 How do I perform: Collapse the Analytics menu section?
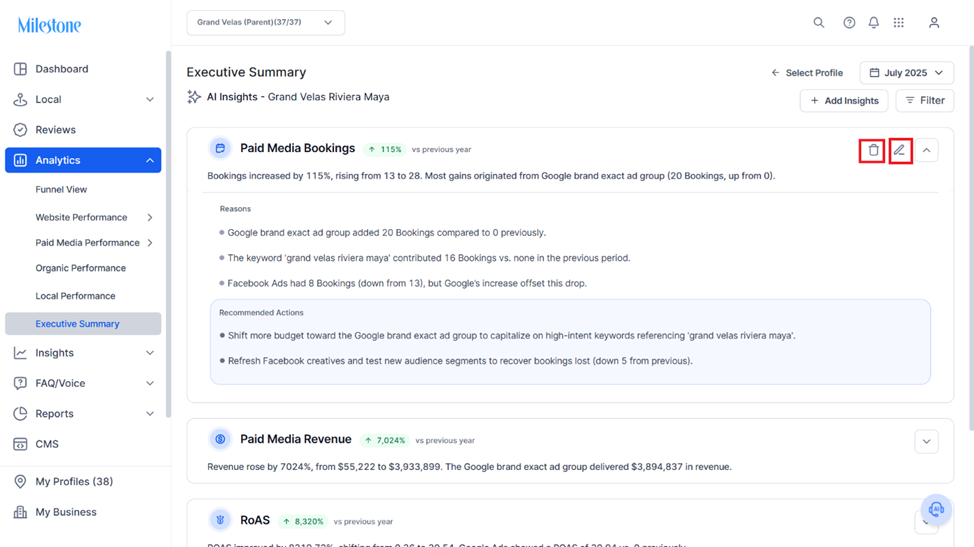[150, 160]
